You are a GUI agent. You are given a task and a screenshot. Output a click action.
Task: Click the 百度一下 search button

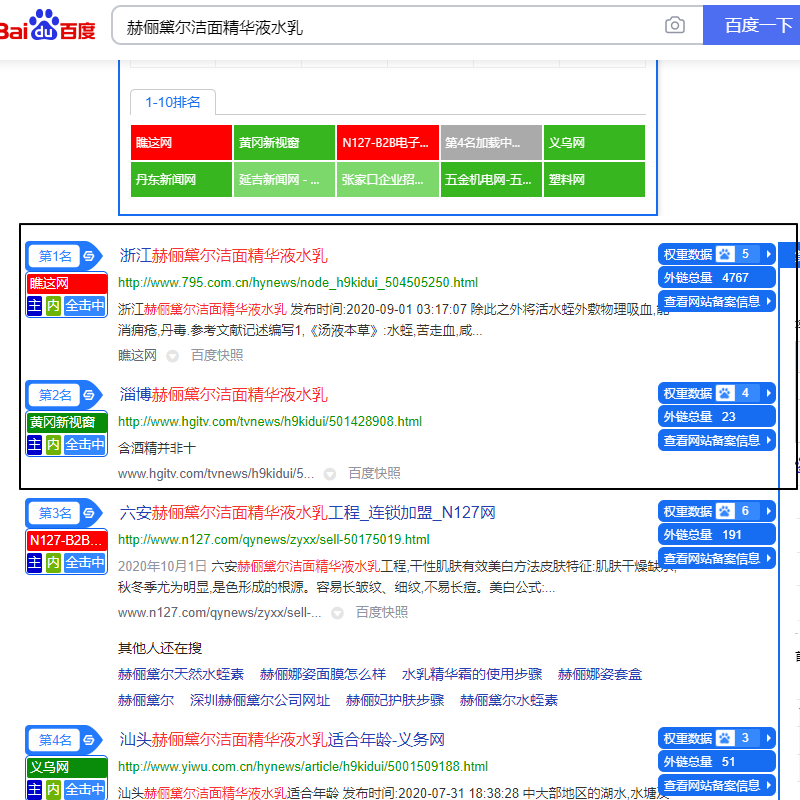(752, 25)
